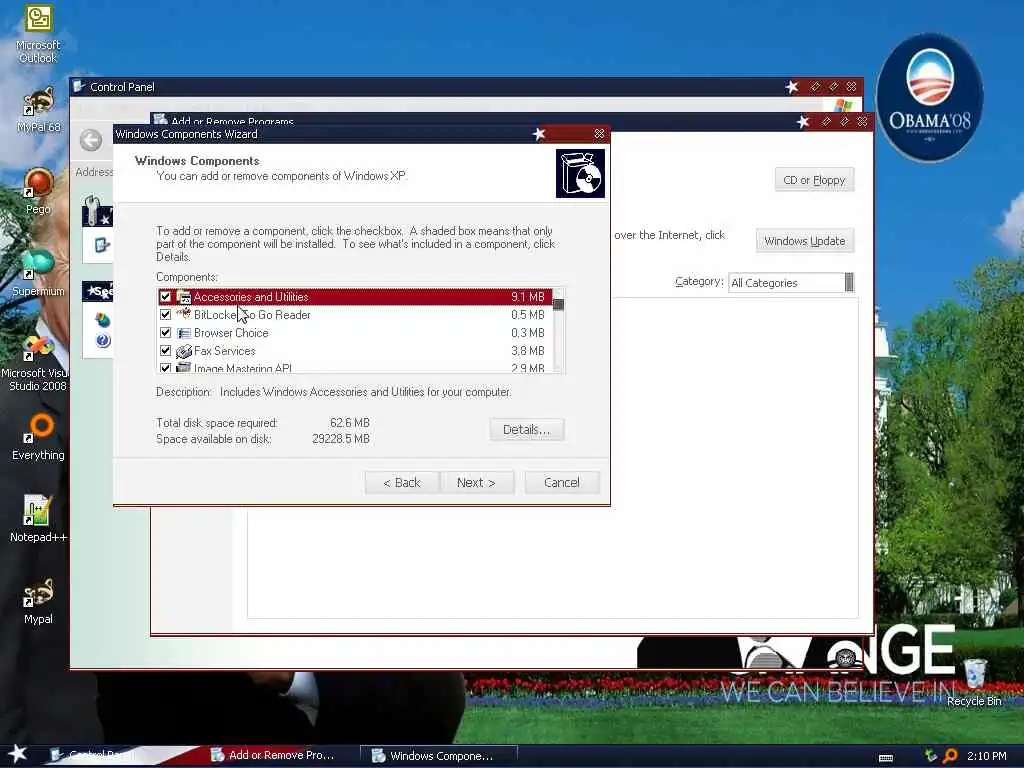Select the BitLocker To Go Reader row
The image size is (1024, 768).
click(356, 315)
